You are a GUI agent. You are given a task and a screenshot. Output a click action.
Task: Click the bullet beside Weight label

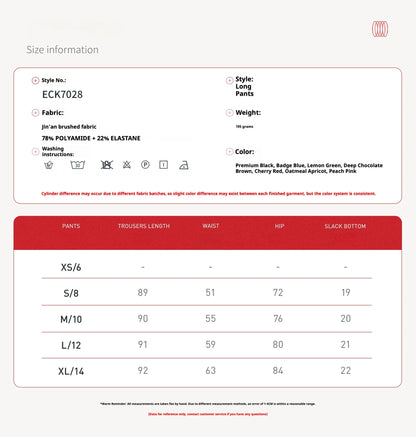tap(229, 113)
